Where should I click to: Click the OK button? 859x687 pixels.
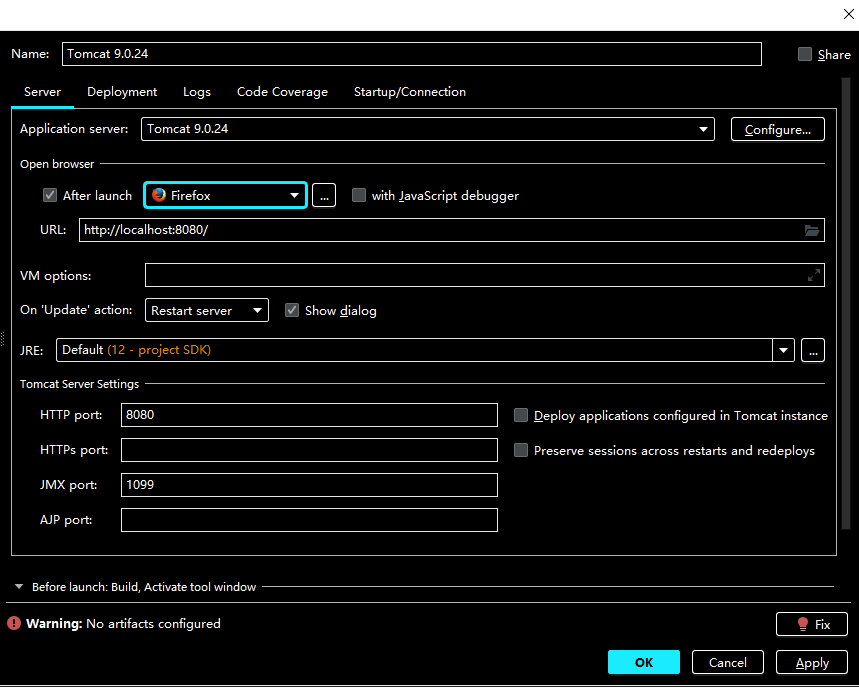point(644,662)
